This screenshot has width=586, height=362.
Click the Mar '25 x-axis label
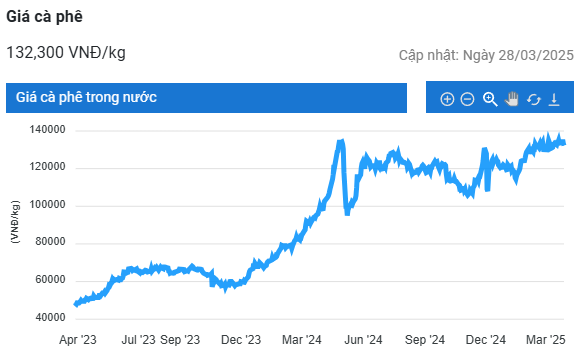[x=546, y=340]
